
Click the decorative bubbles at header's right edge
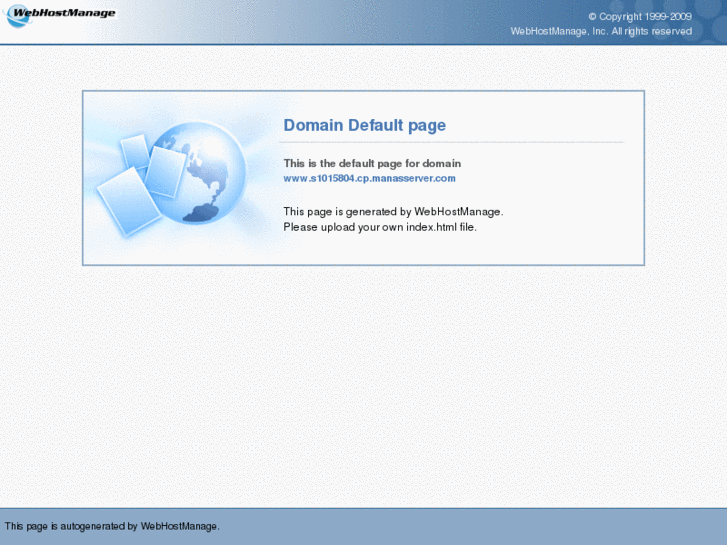[709, 22]
